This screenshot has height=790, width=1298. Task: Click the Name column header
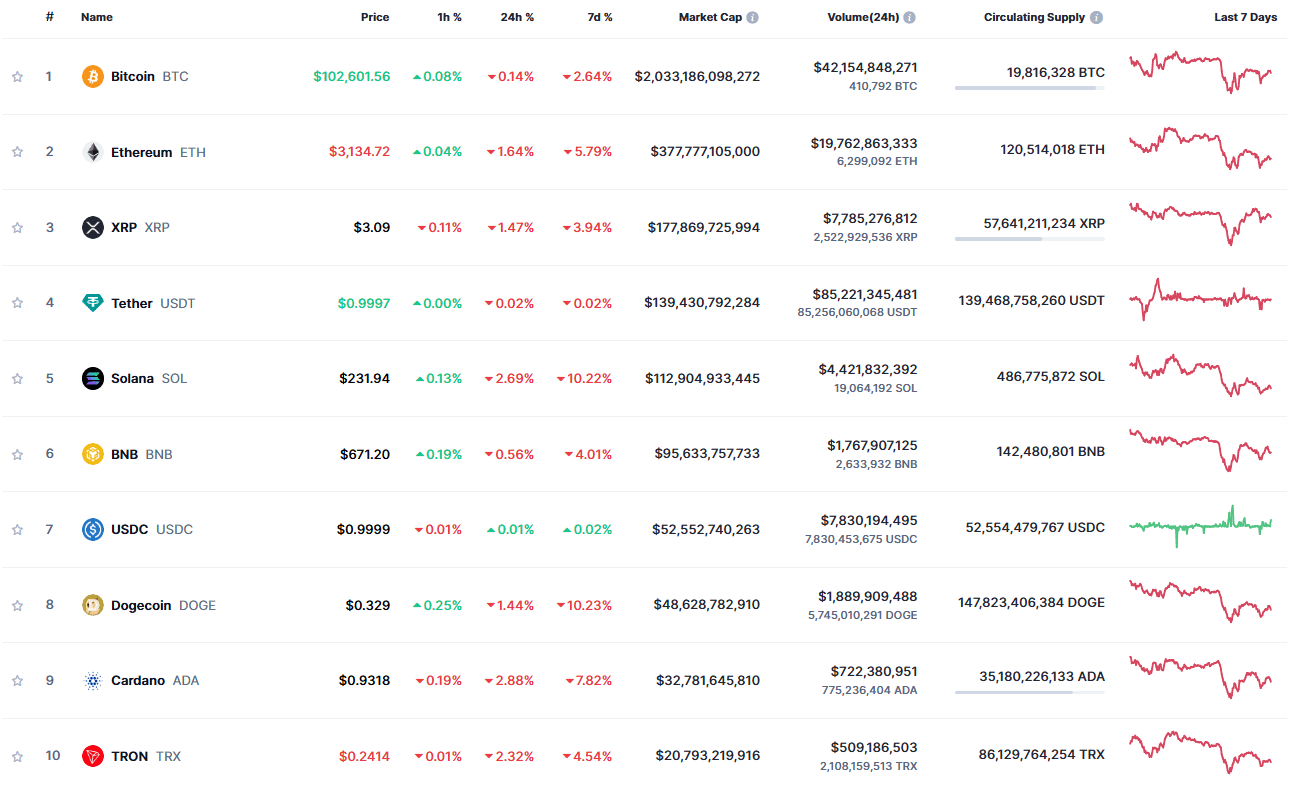pyautogui.click(x=97, y=17)
